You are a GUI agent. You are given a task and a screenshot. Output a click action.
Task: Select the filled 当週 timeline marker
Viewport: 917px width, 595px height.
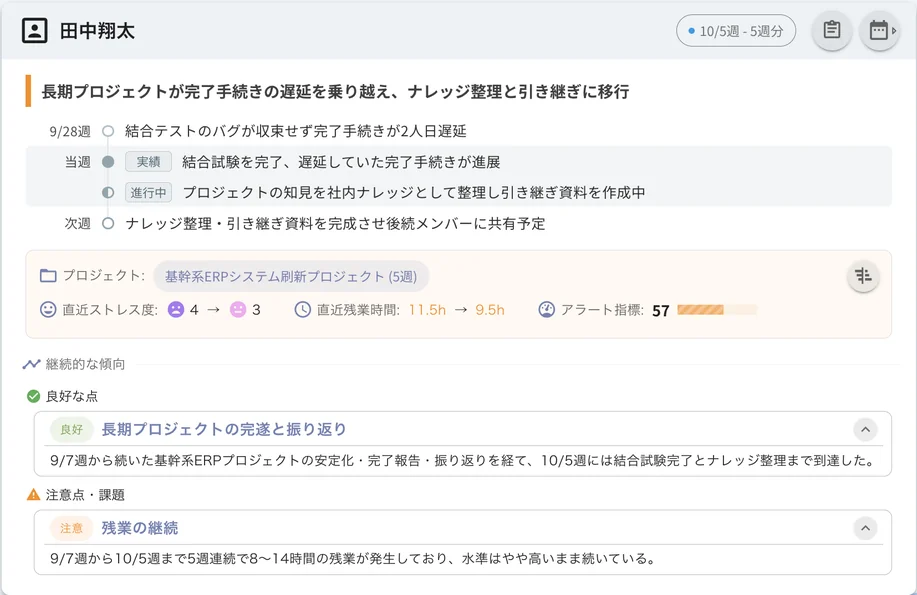tap(108, 162)
